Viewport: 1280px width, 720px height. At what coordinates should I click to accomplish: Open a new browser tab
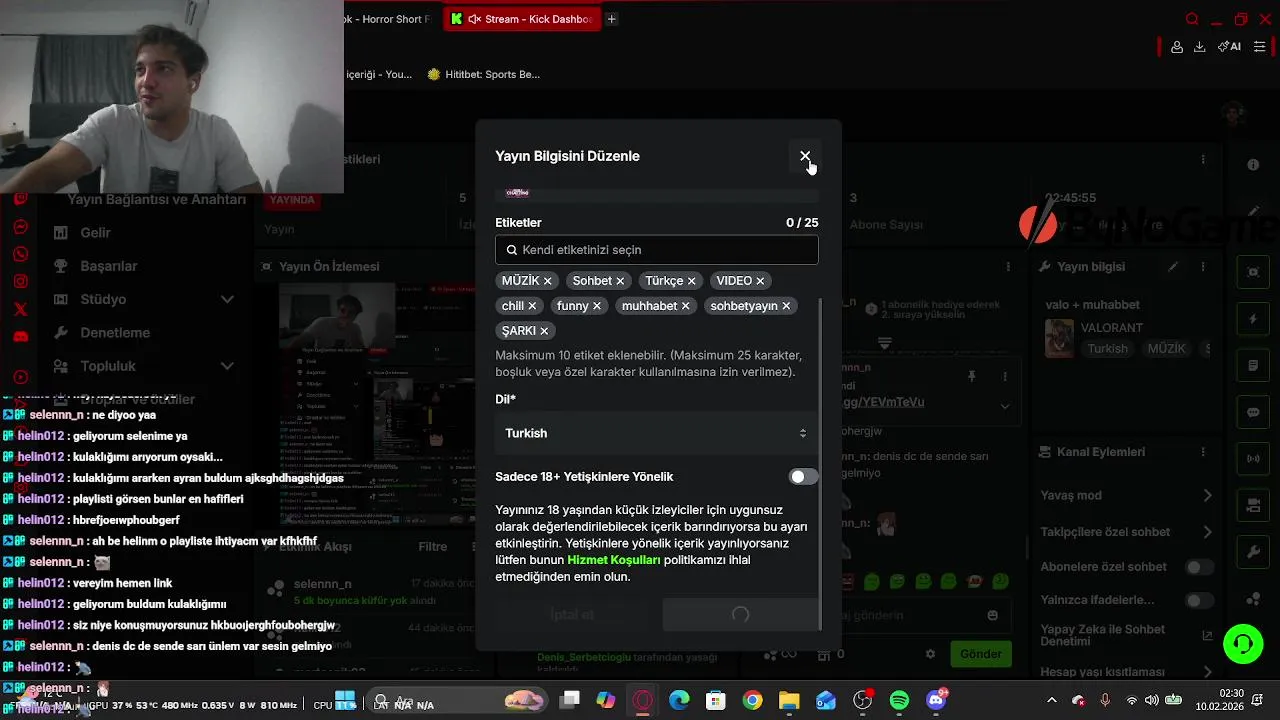611,19
